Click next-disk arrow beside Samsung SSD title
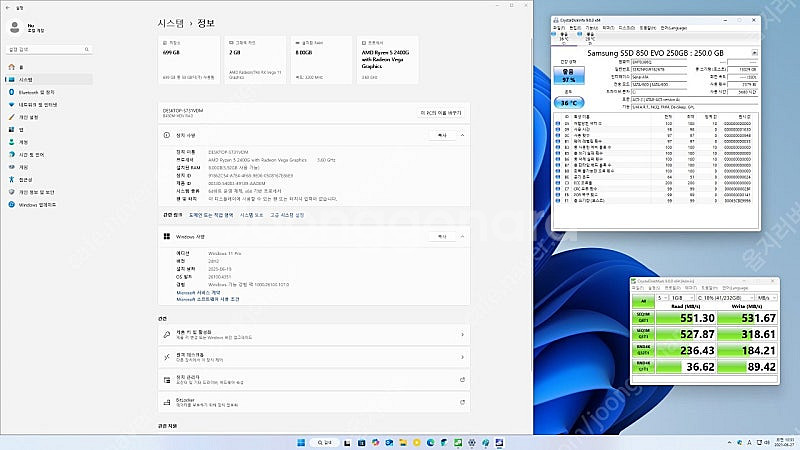Image resolution: width=800 pixels, height=450 pixels. point(754,53)
